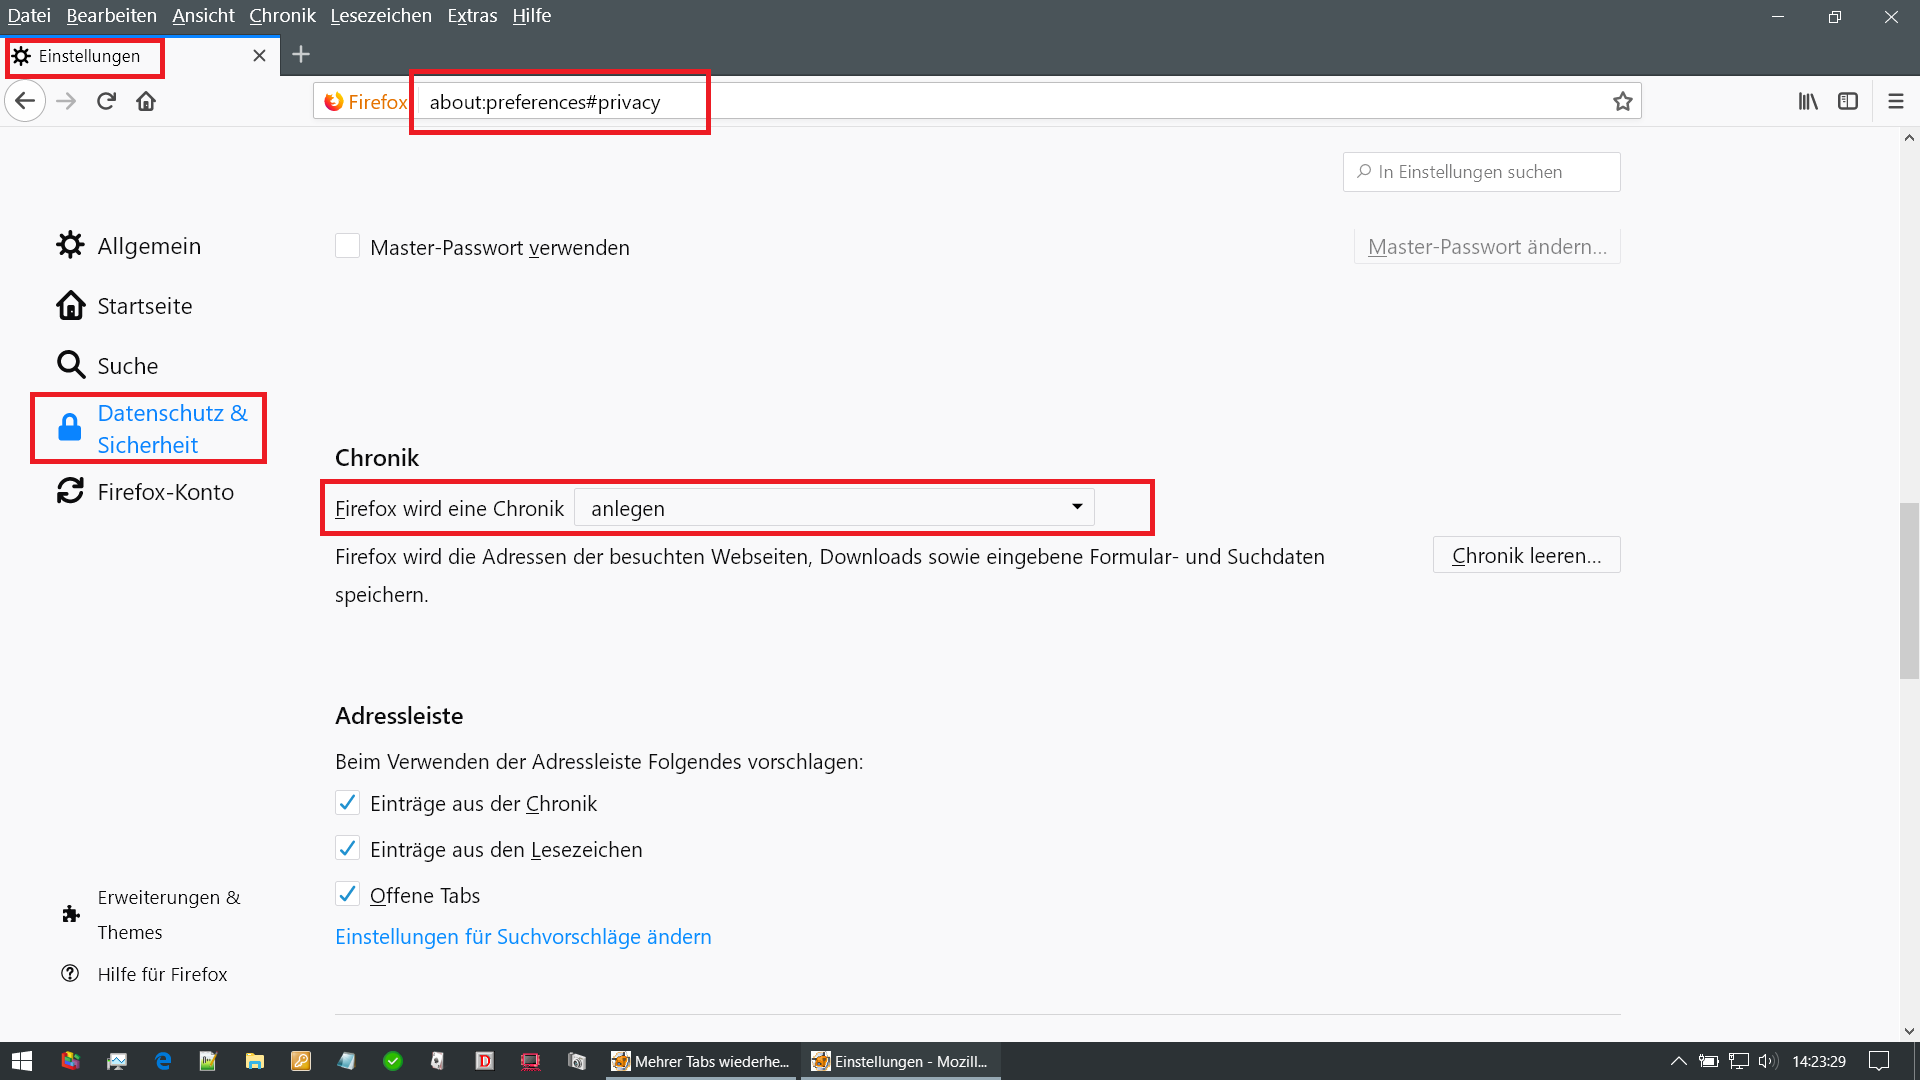Enable Master-Passwort verwenden checkbox

[347, 246]
